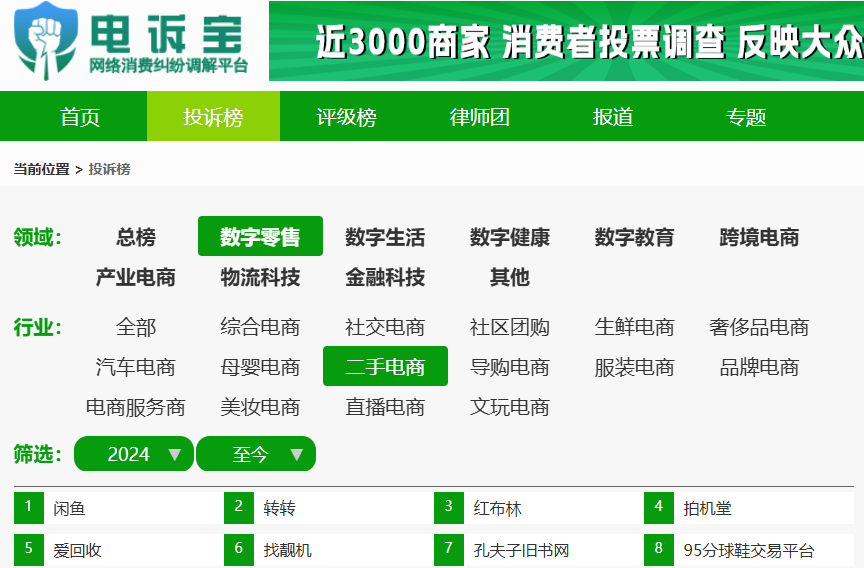Image resolution: width=864 pixels, height=568 pixels.
Task: Select the 产业电商 domain filter
Action: (136, 277)
